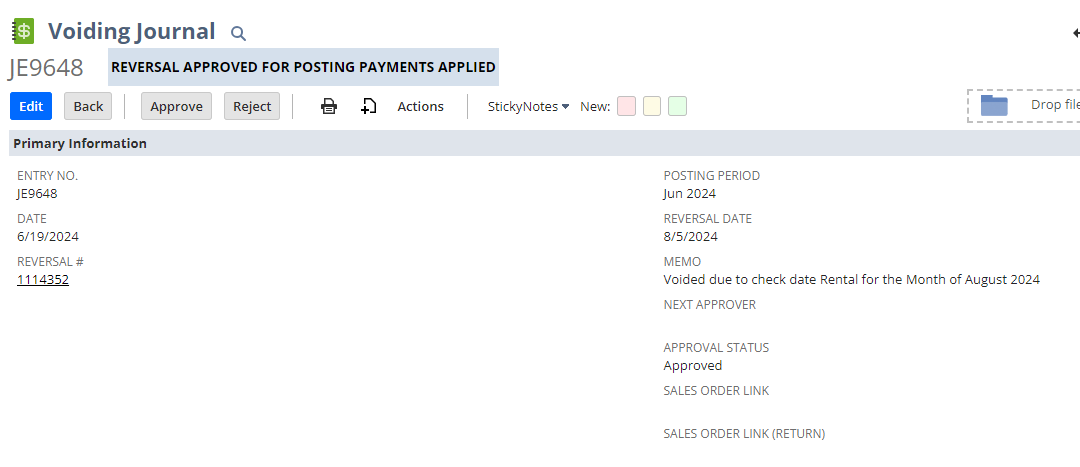Create a new yellow sticky note
Screen dimensions: 1080x467
pyautogui.click(x=652, y=106)
